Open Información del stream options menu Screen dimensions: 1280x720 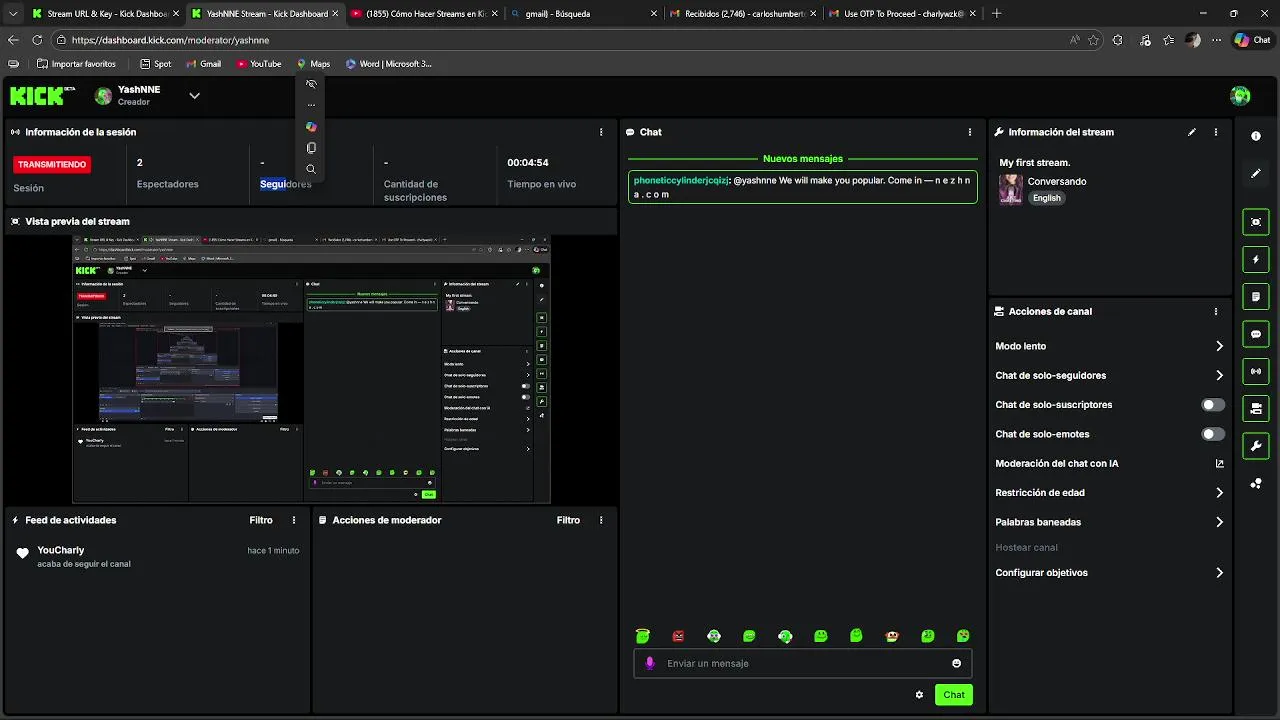click(x=1216, y=132)
